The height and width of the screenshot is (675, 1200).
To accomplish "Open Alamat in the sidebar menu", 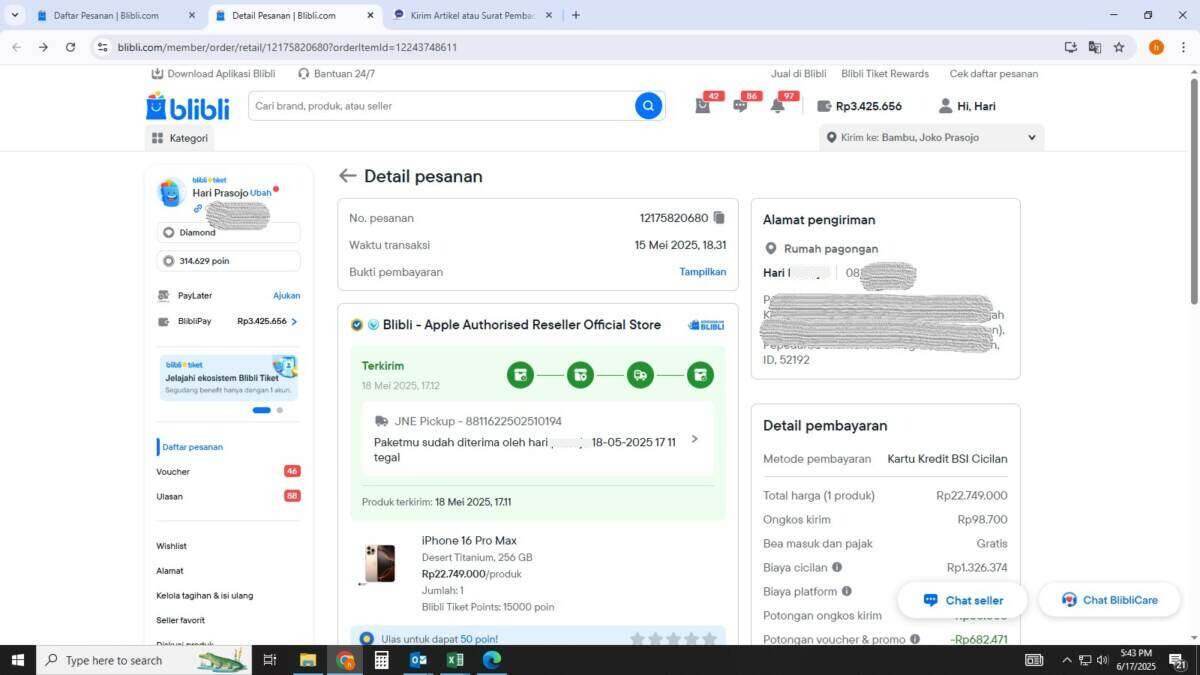I will coord(170,571).
